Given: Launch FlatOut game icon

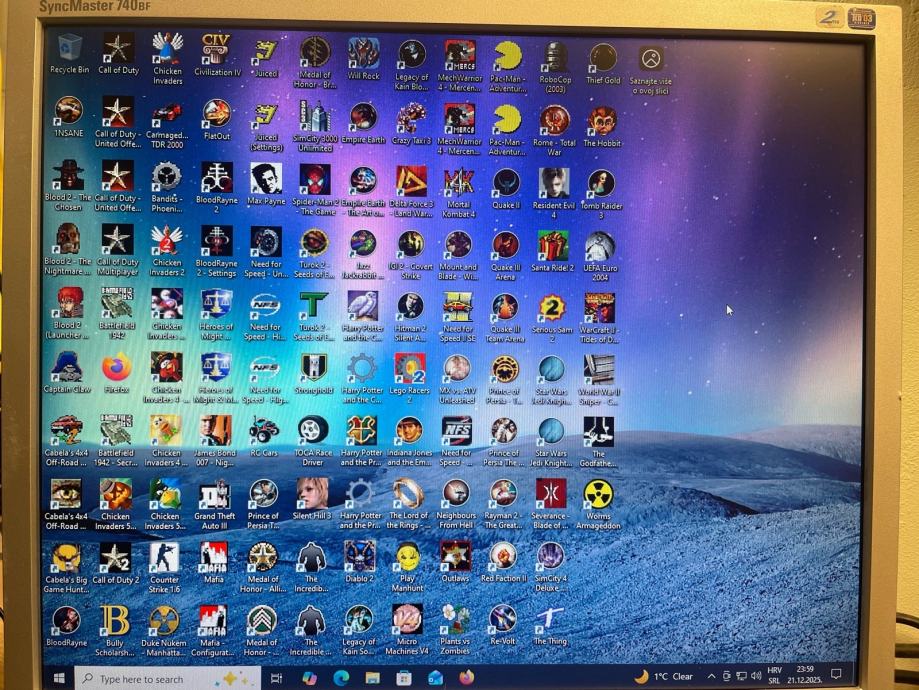Looking at the screenshot, I should (217, 120).
